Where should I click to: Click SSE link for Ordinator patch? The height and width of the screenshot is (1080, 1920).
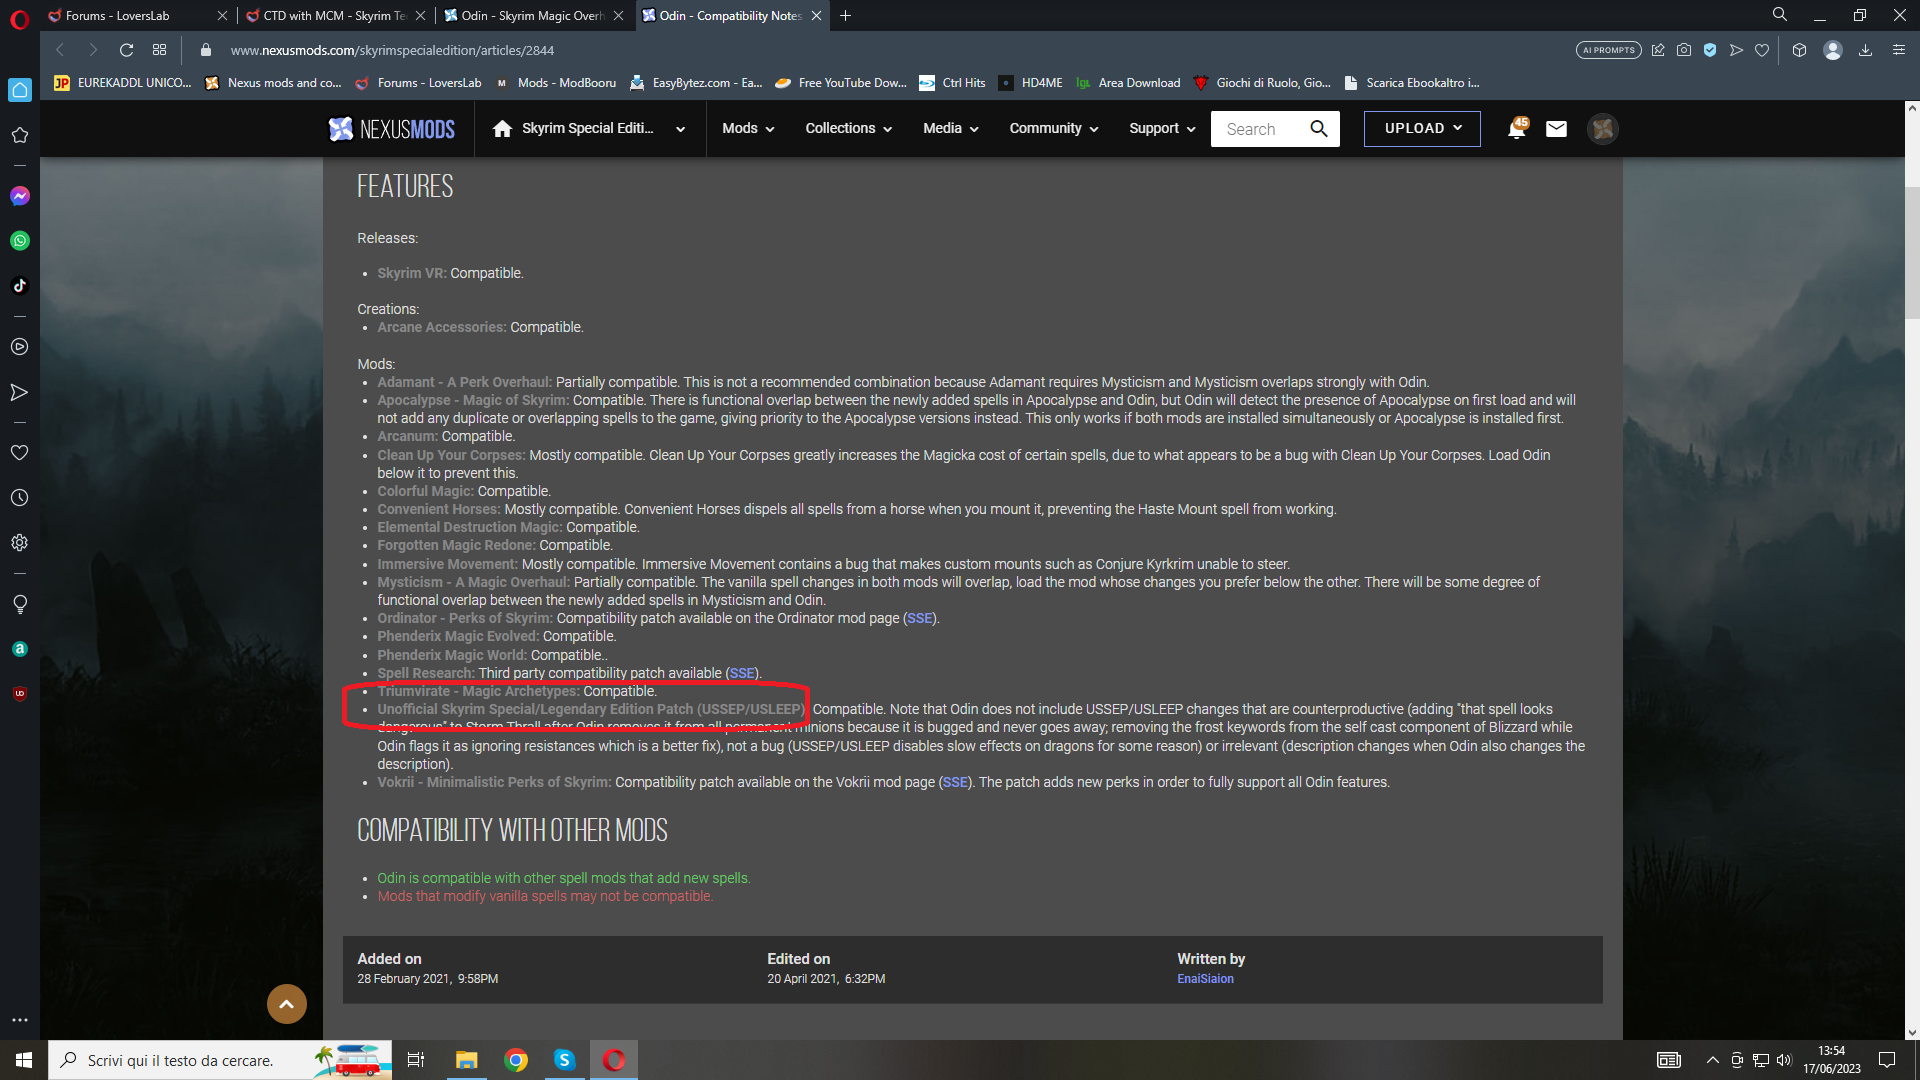point(919,619)
